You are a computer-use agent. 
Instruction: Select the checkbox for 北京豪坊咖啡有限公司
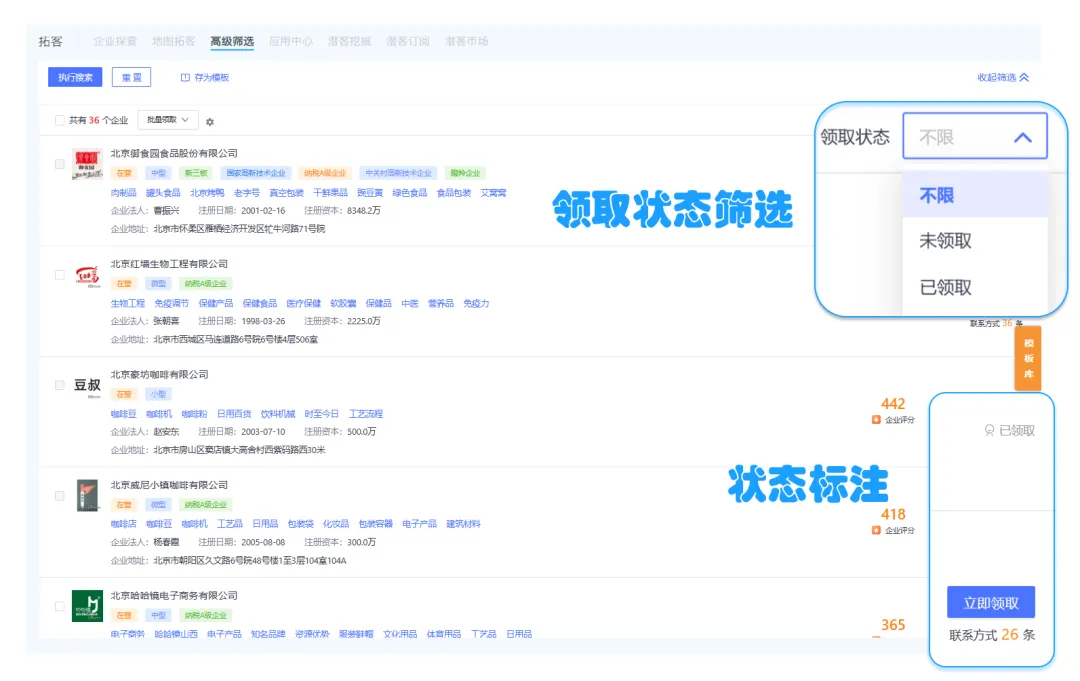pyautogui.click(x=60, y=385)
